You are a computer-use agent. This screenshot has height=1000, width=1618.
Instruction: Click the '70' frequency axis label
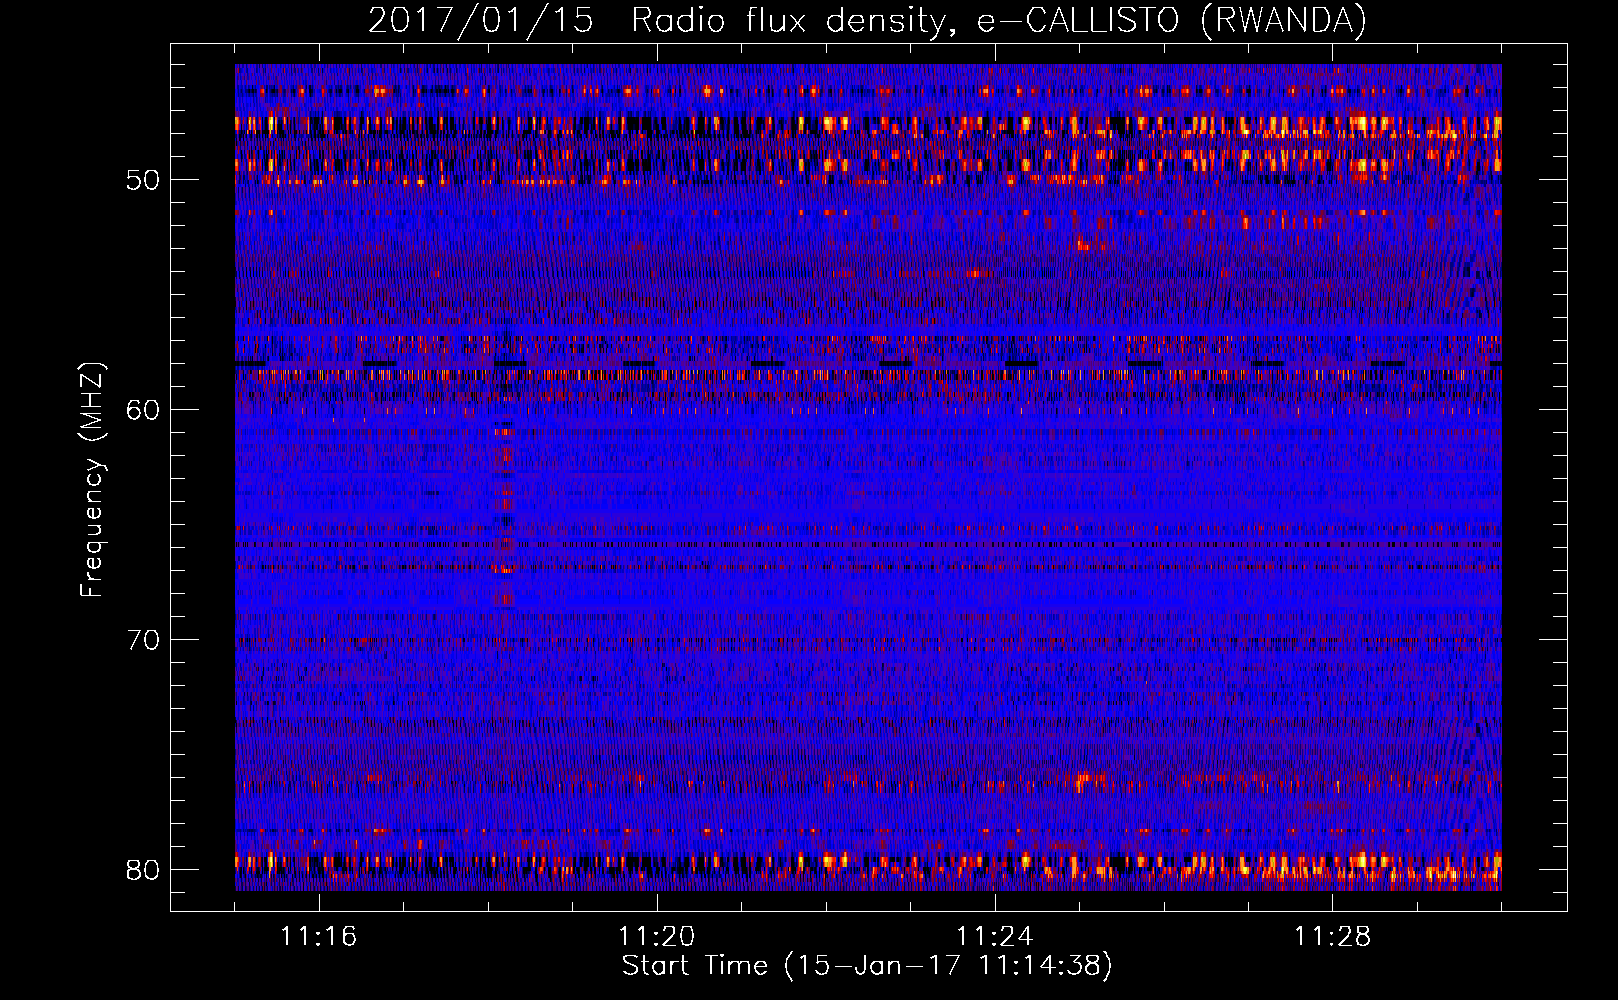[x=143, y=640]
